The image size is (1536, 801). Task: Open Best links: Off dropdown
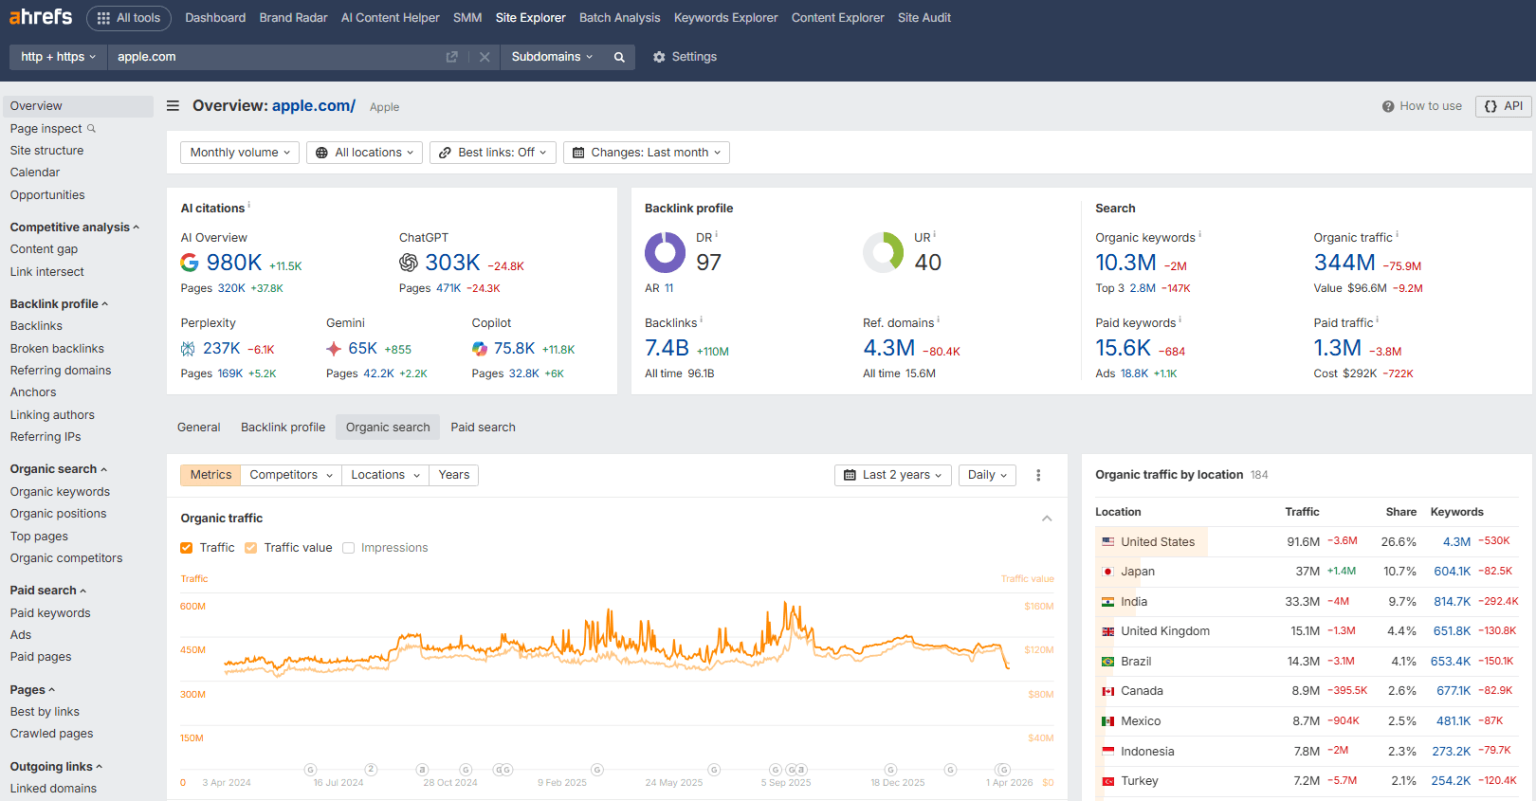[x=493, y=152]
